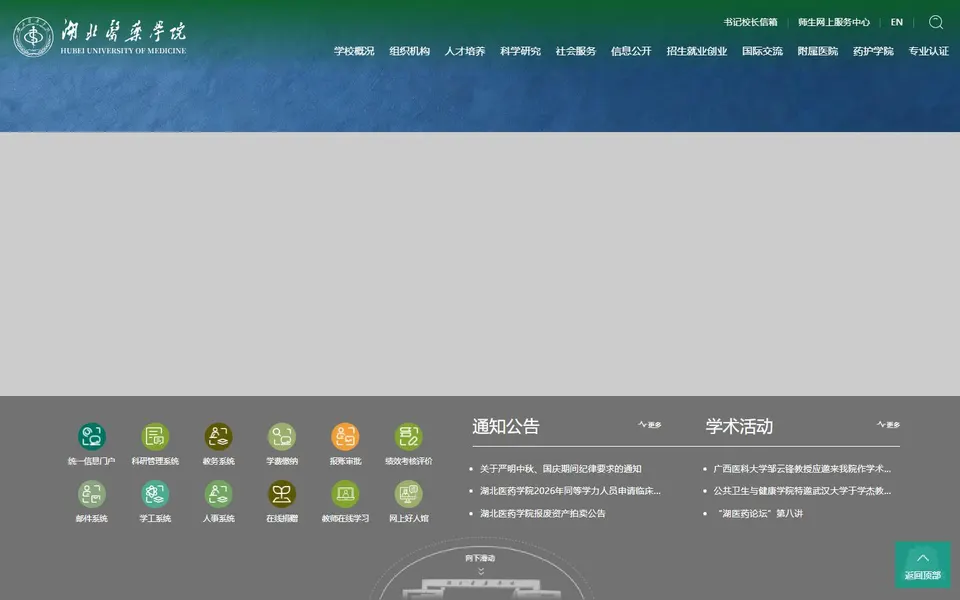Open the 招生就业创业 menu
Viewport: 960px width, 600px height.
(x=697, y=51)
